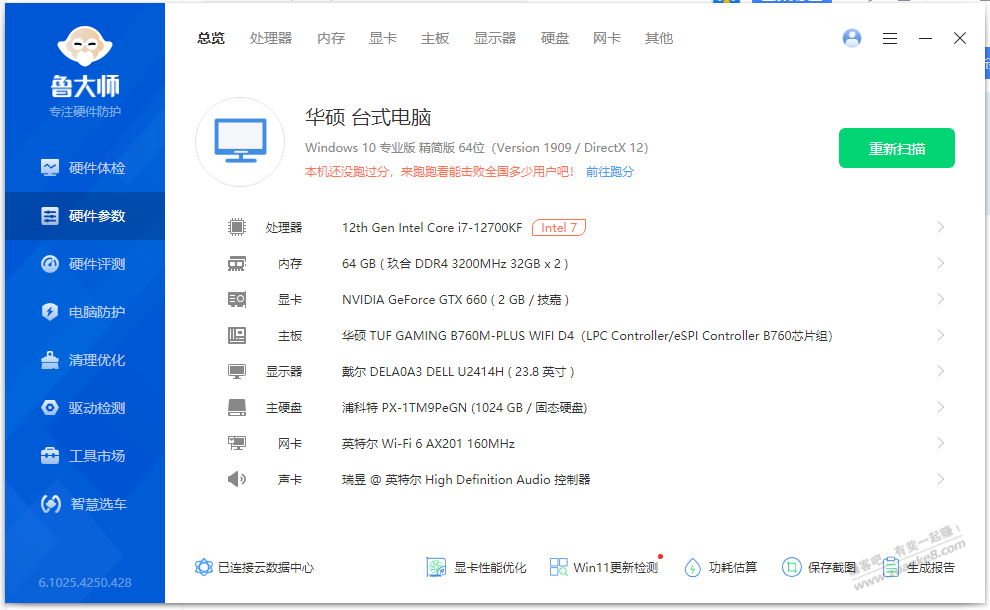990x610 pixels.
Task: Open the hamburger main menu
Action: 890,39
